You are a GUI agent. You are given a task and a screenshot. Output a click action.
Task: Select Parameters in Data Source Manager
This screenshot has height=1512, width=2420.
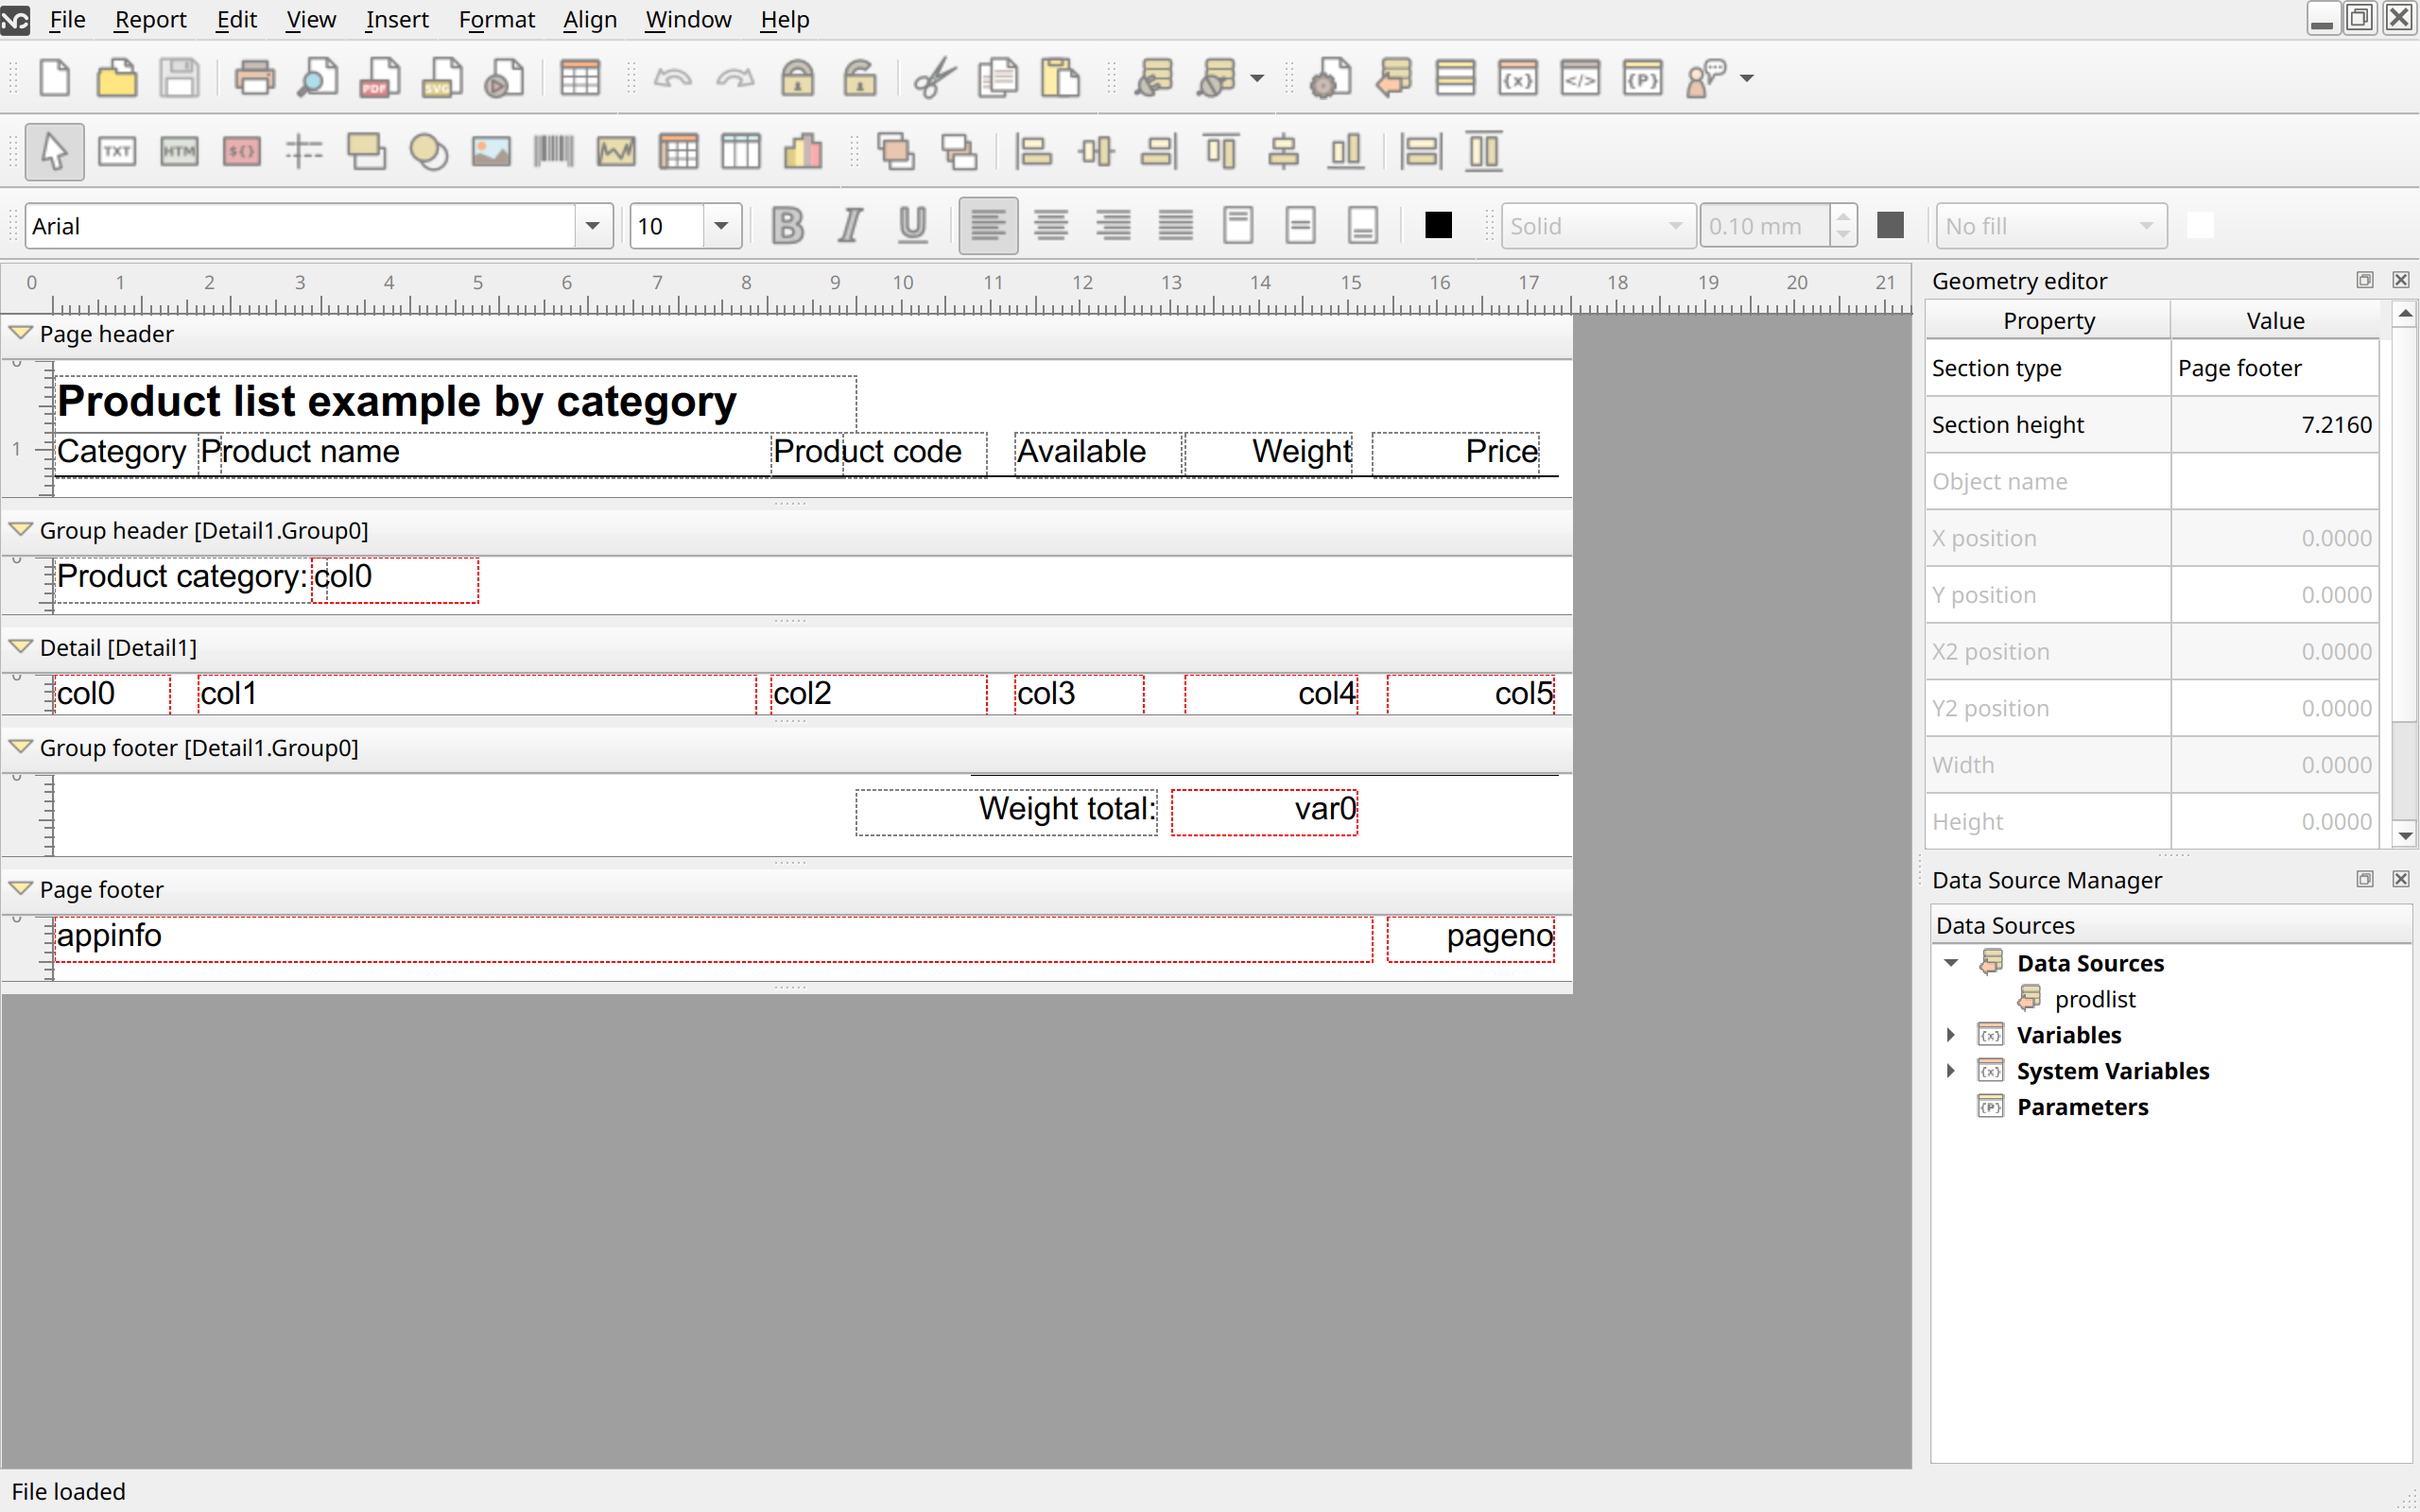2082,1107
